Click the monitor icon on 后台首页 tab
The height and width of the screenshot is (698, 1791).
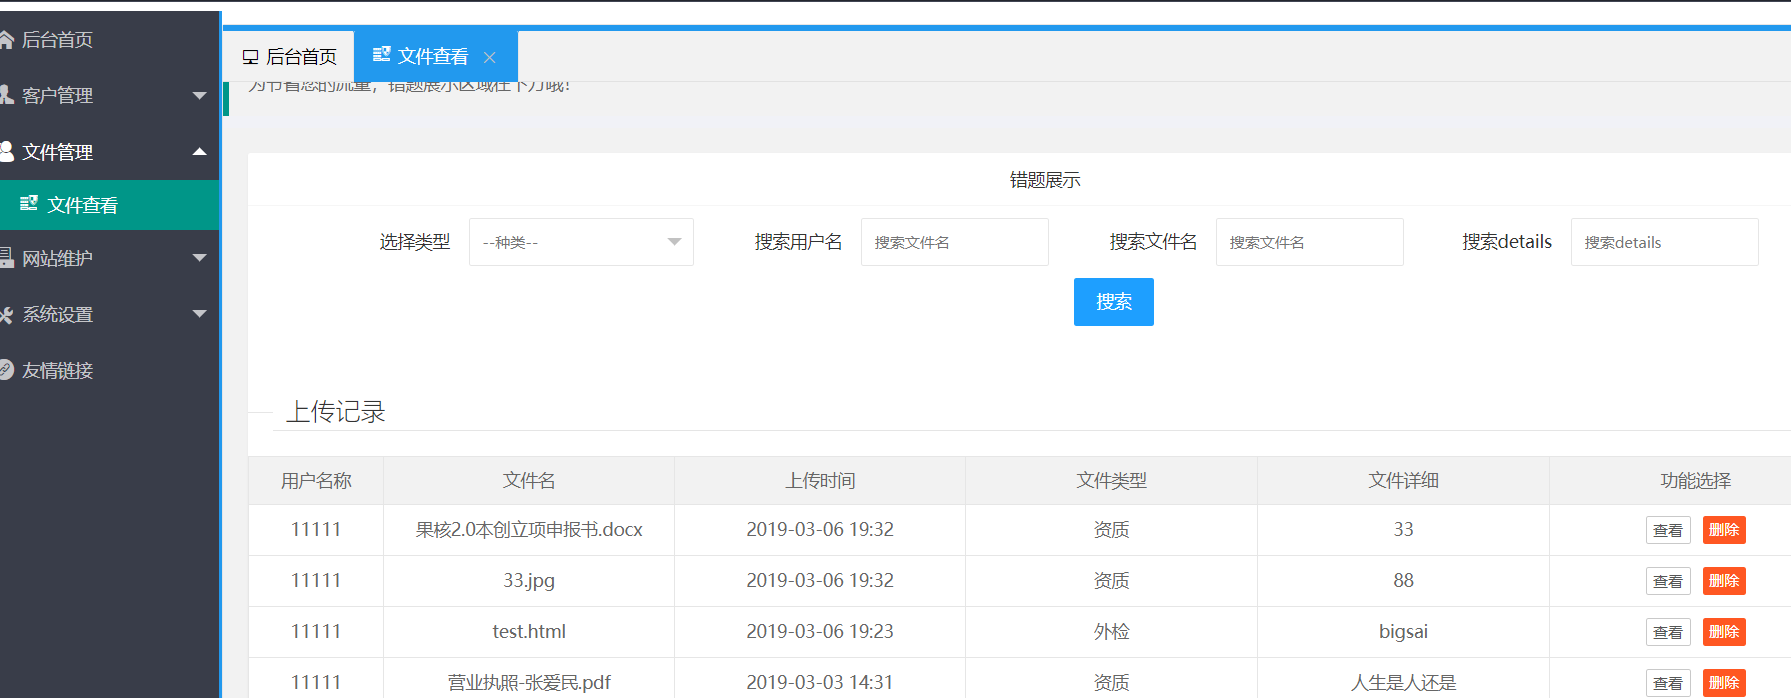coord(250,57)
